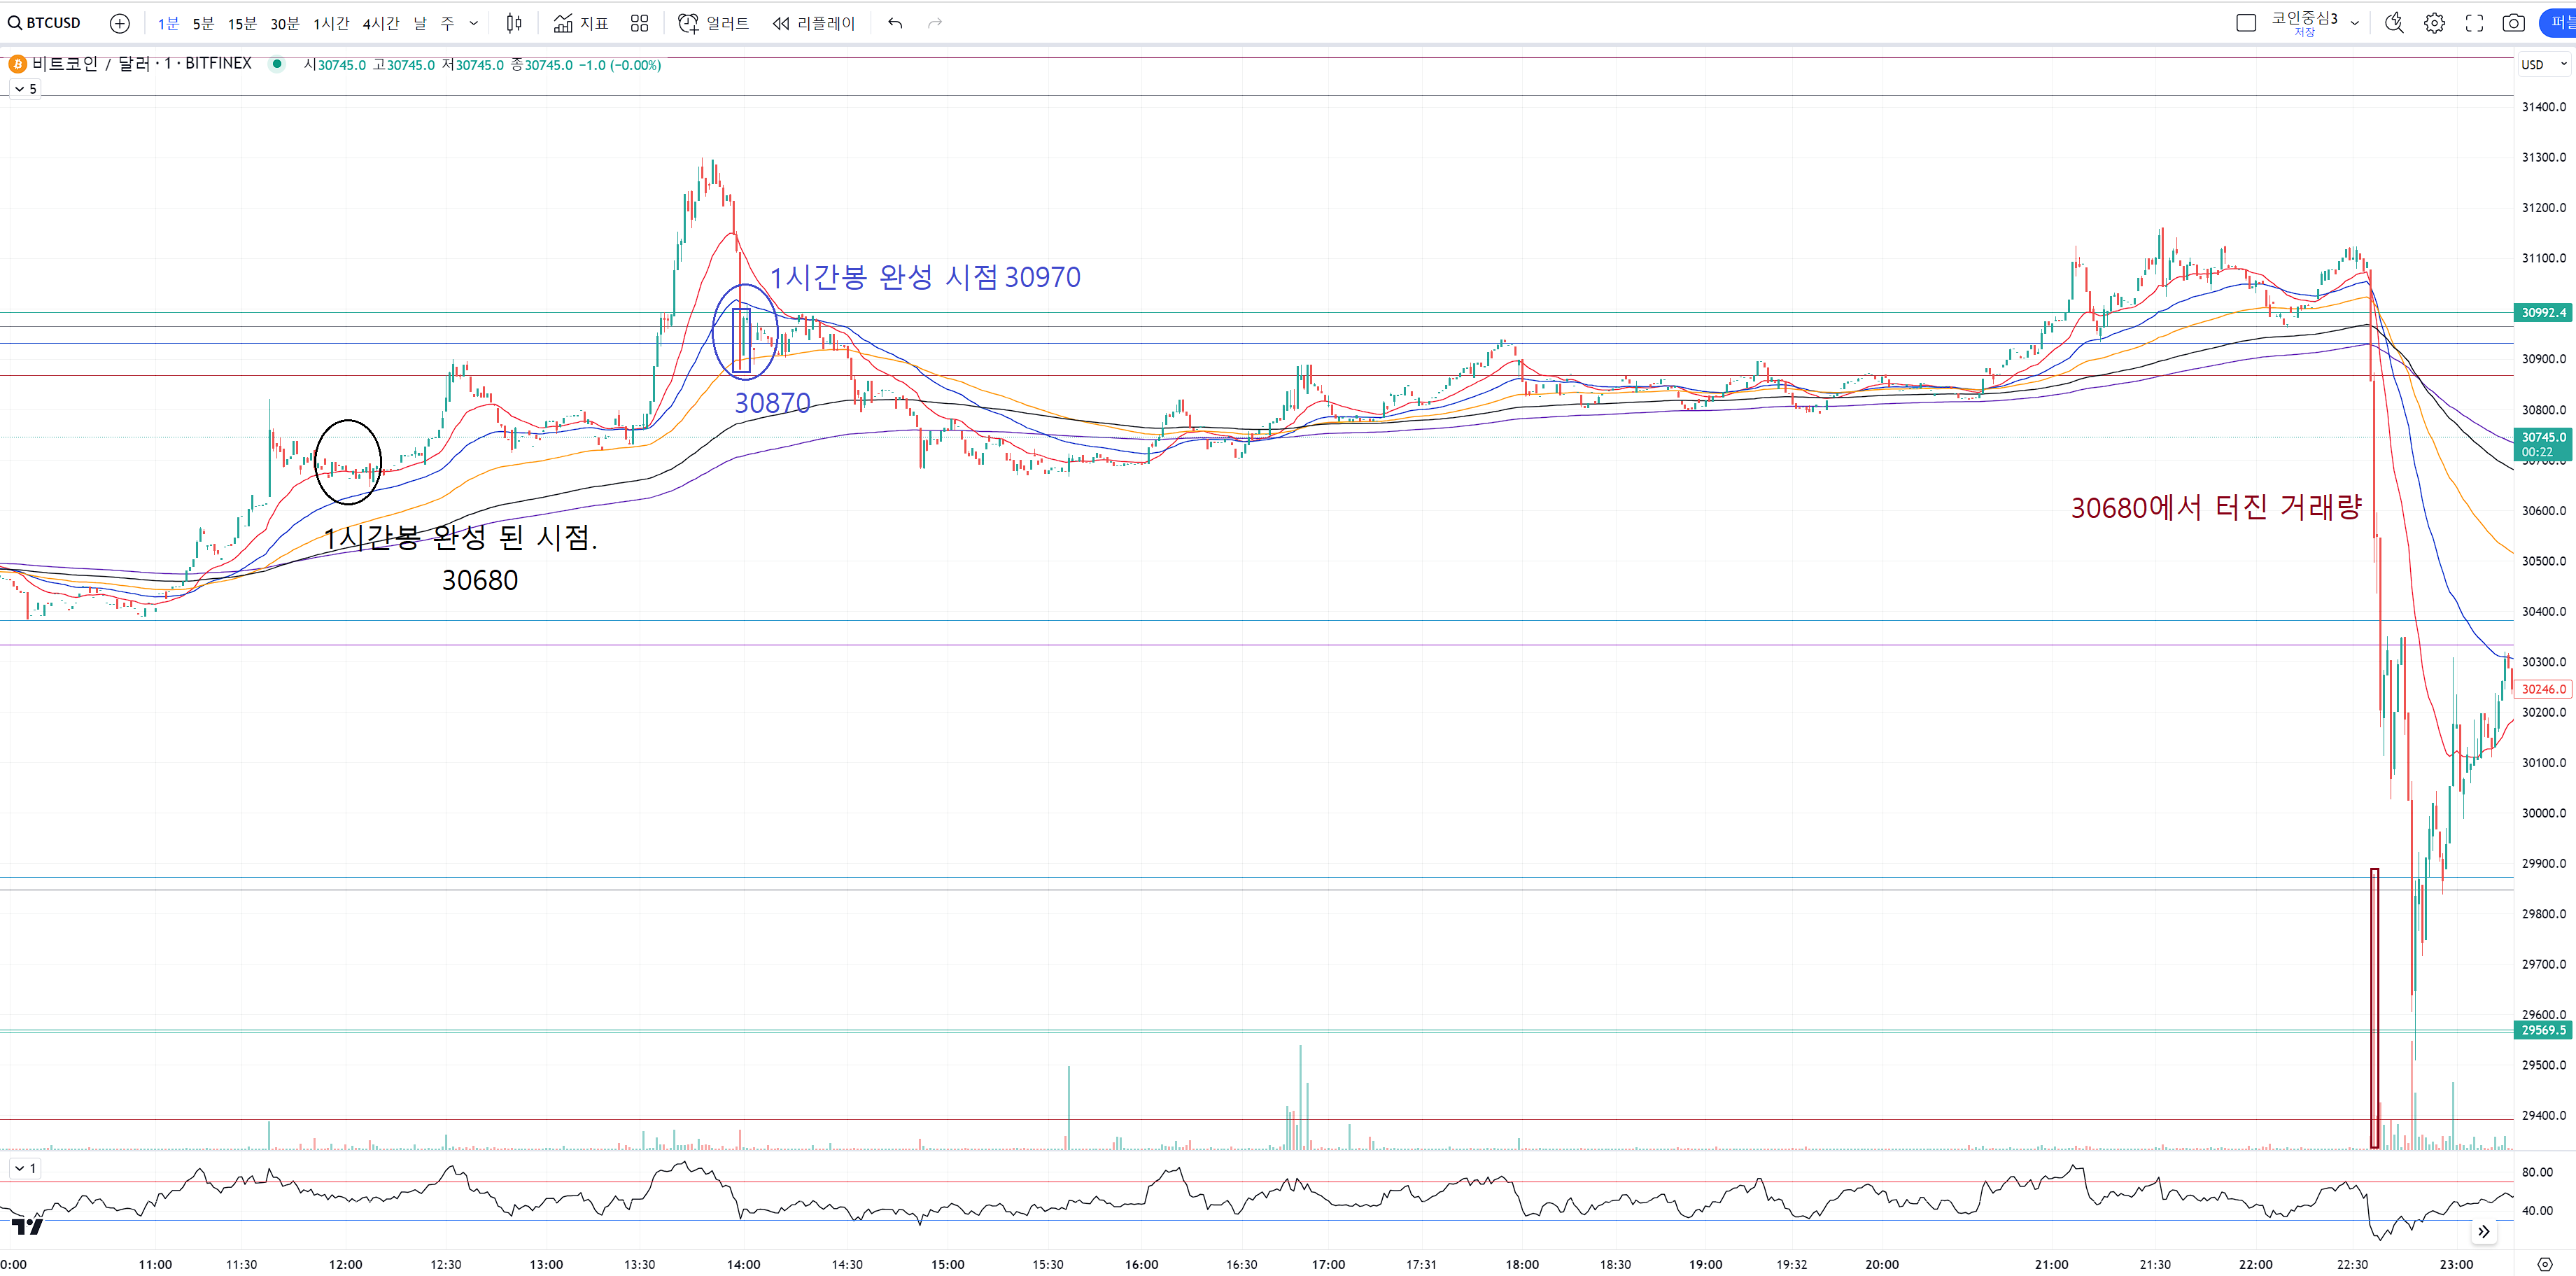This screenshot has height=1276, width=2576.
Task: Open the indicator templates grid icon
Action: [x=639, y=23]
